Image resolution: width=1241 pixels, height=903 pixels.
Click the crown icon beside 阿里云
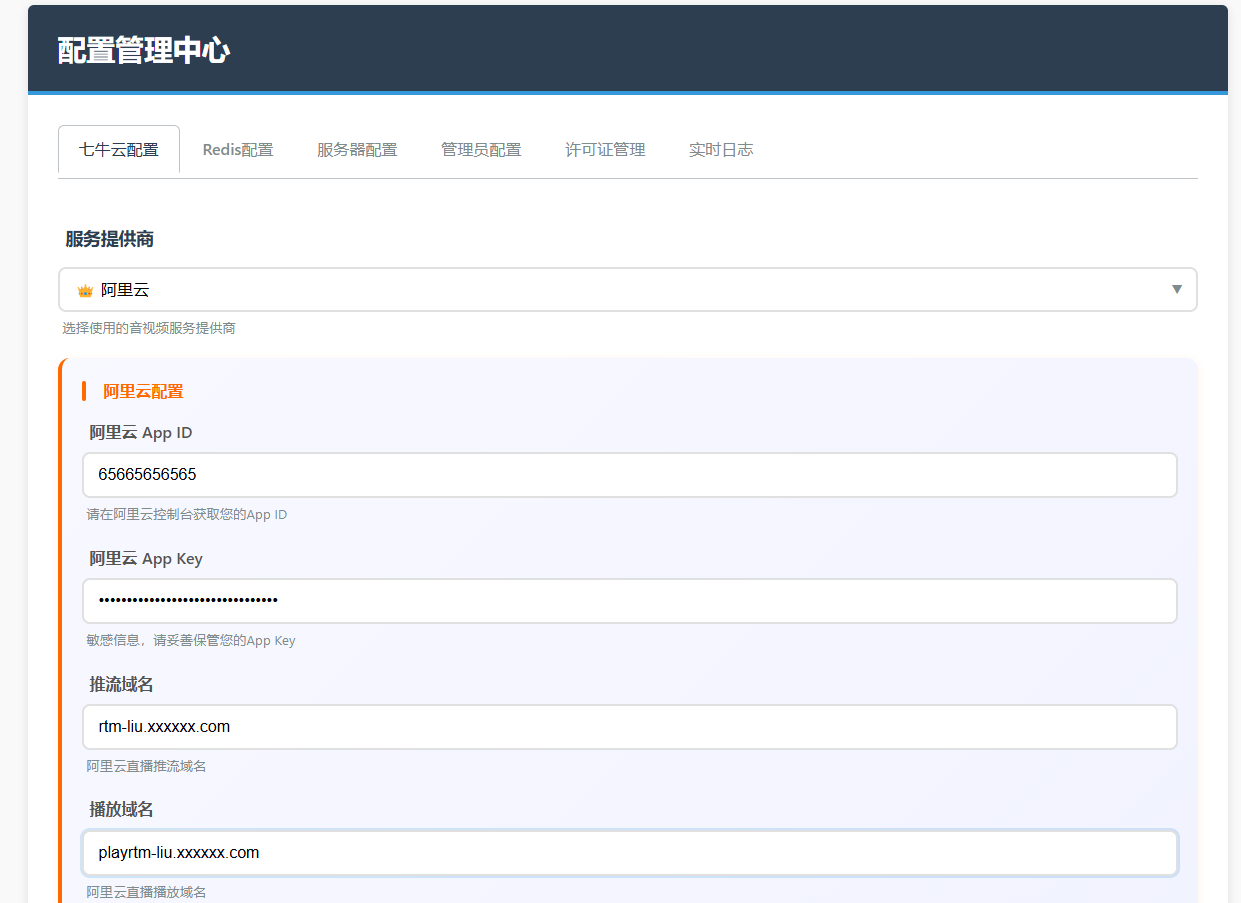click(85, 291)
